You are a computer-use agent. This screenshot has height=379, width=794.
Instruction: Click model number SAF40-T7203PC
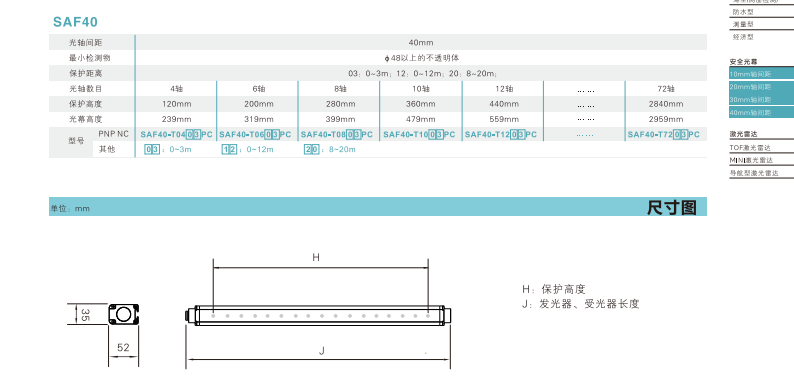point(663,135)
